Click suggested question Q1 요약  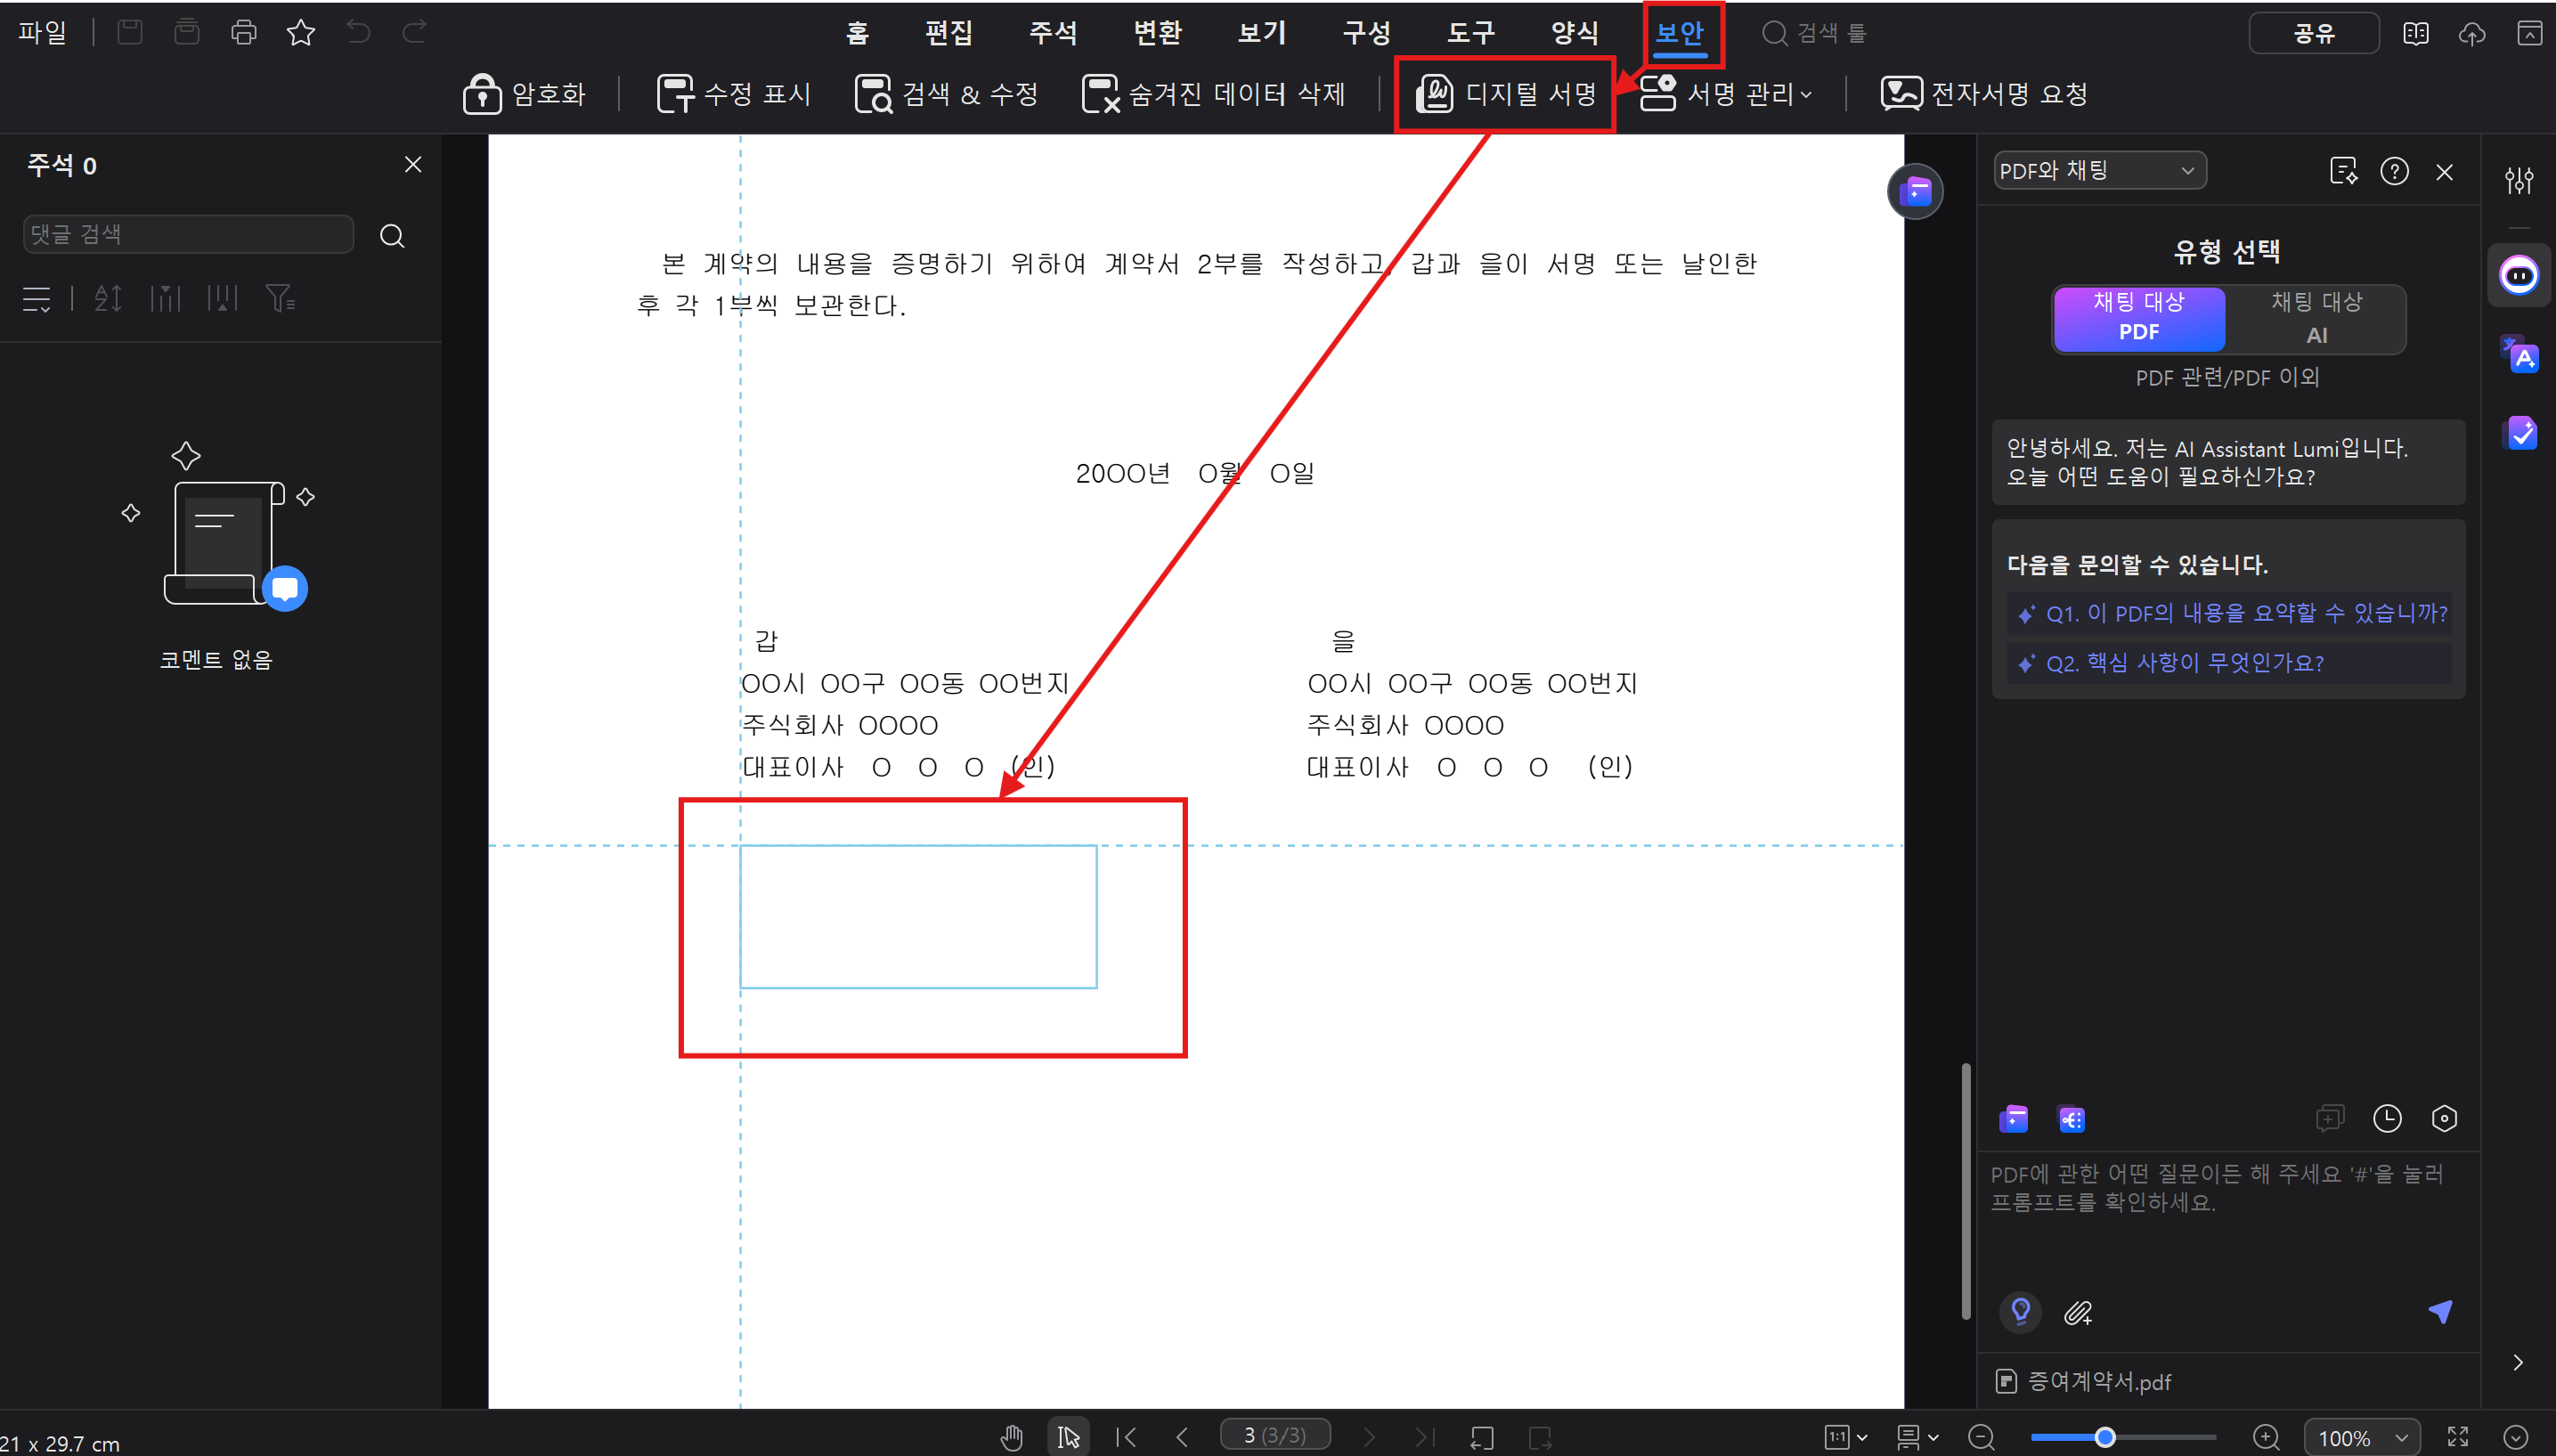[x=2230, y=613]
